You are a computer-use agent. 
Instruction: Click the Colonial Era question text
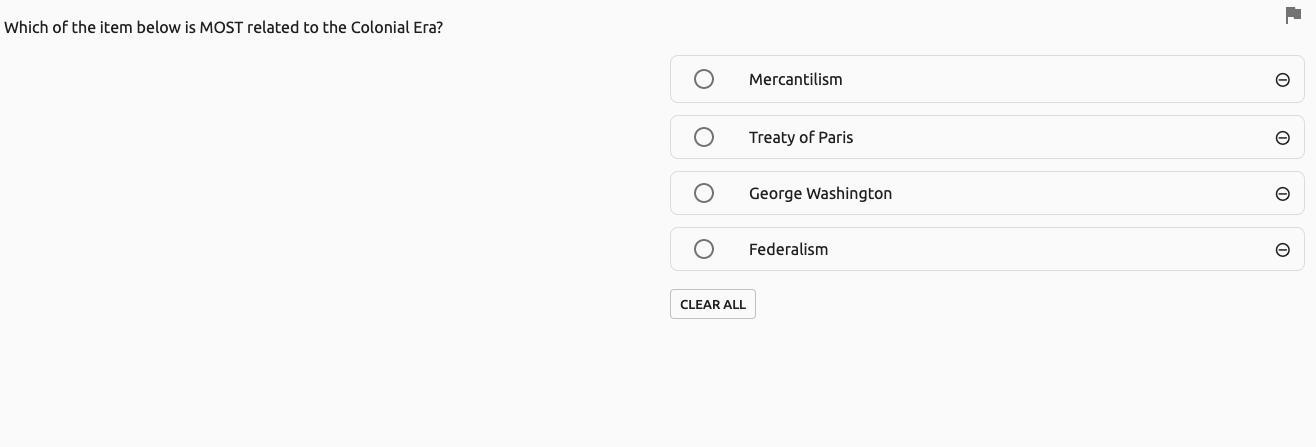point(223,28)
